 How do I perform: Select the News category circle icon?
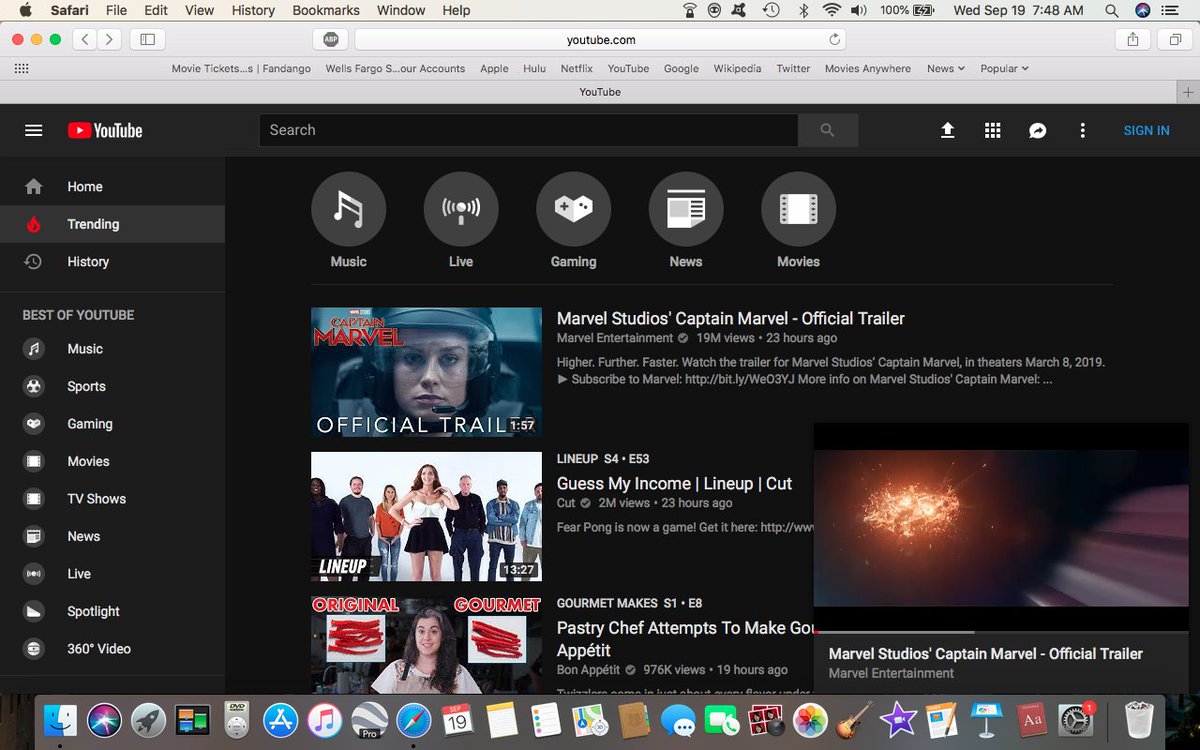pyautogui.click(x=686, y=209)
